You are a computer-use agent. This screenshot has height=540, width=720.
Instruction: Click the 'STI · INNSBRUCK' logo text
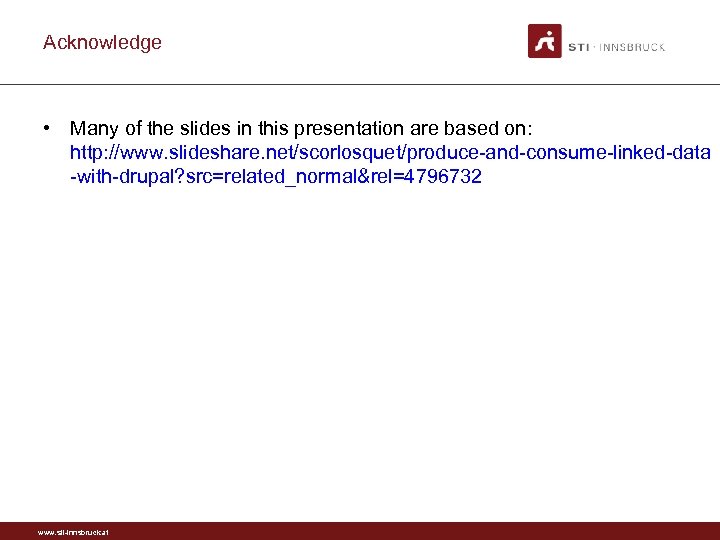tap(617, 47)
